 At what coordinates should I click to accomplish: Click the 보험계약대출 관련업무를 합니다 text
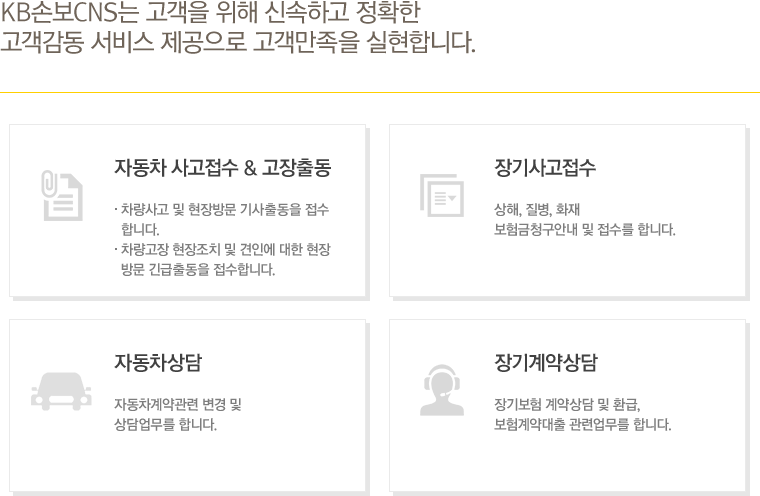(582, 424)
